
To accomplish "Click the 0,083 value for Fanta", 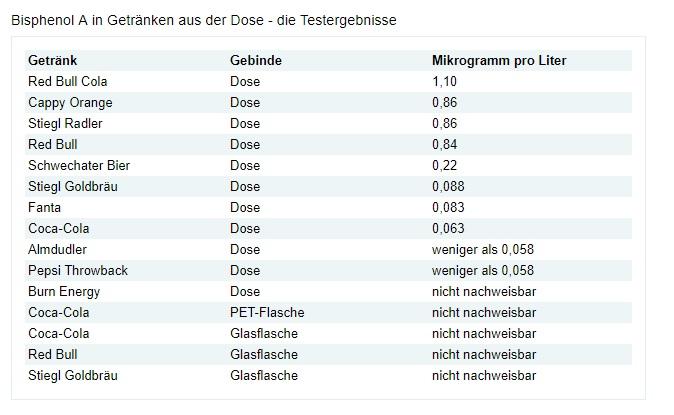I will [448, 208].
